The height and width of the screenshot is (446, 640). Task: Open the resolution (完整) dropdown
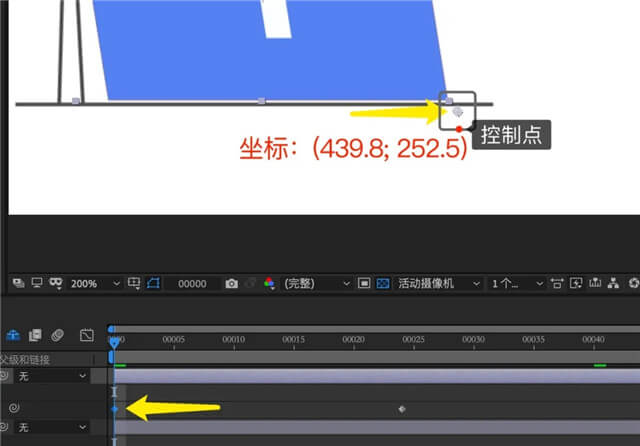click(318, 284)
